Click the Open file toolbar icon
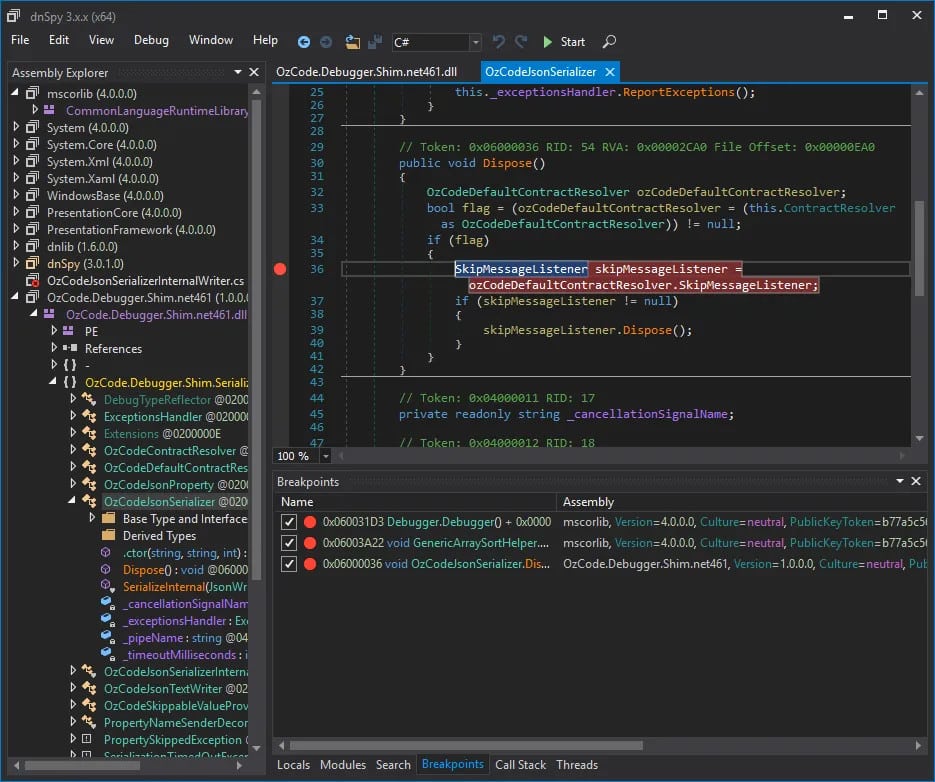 point(353,42)
